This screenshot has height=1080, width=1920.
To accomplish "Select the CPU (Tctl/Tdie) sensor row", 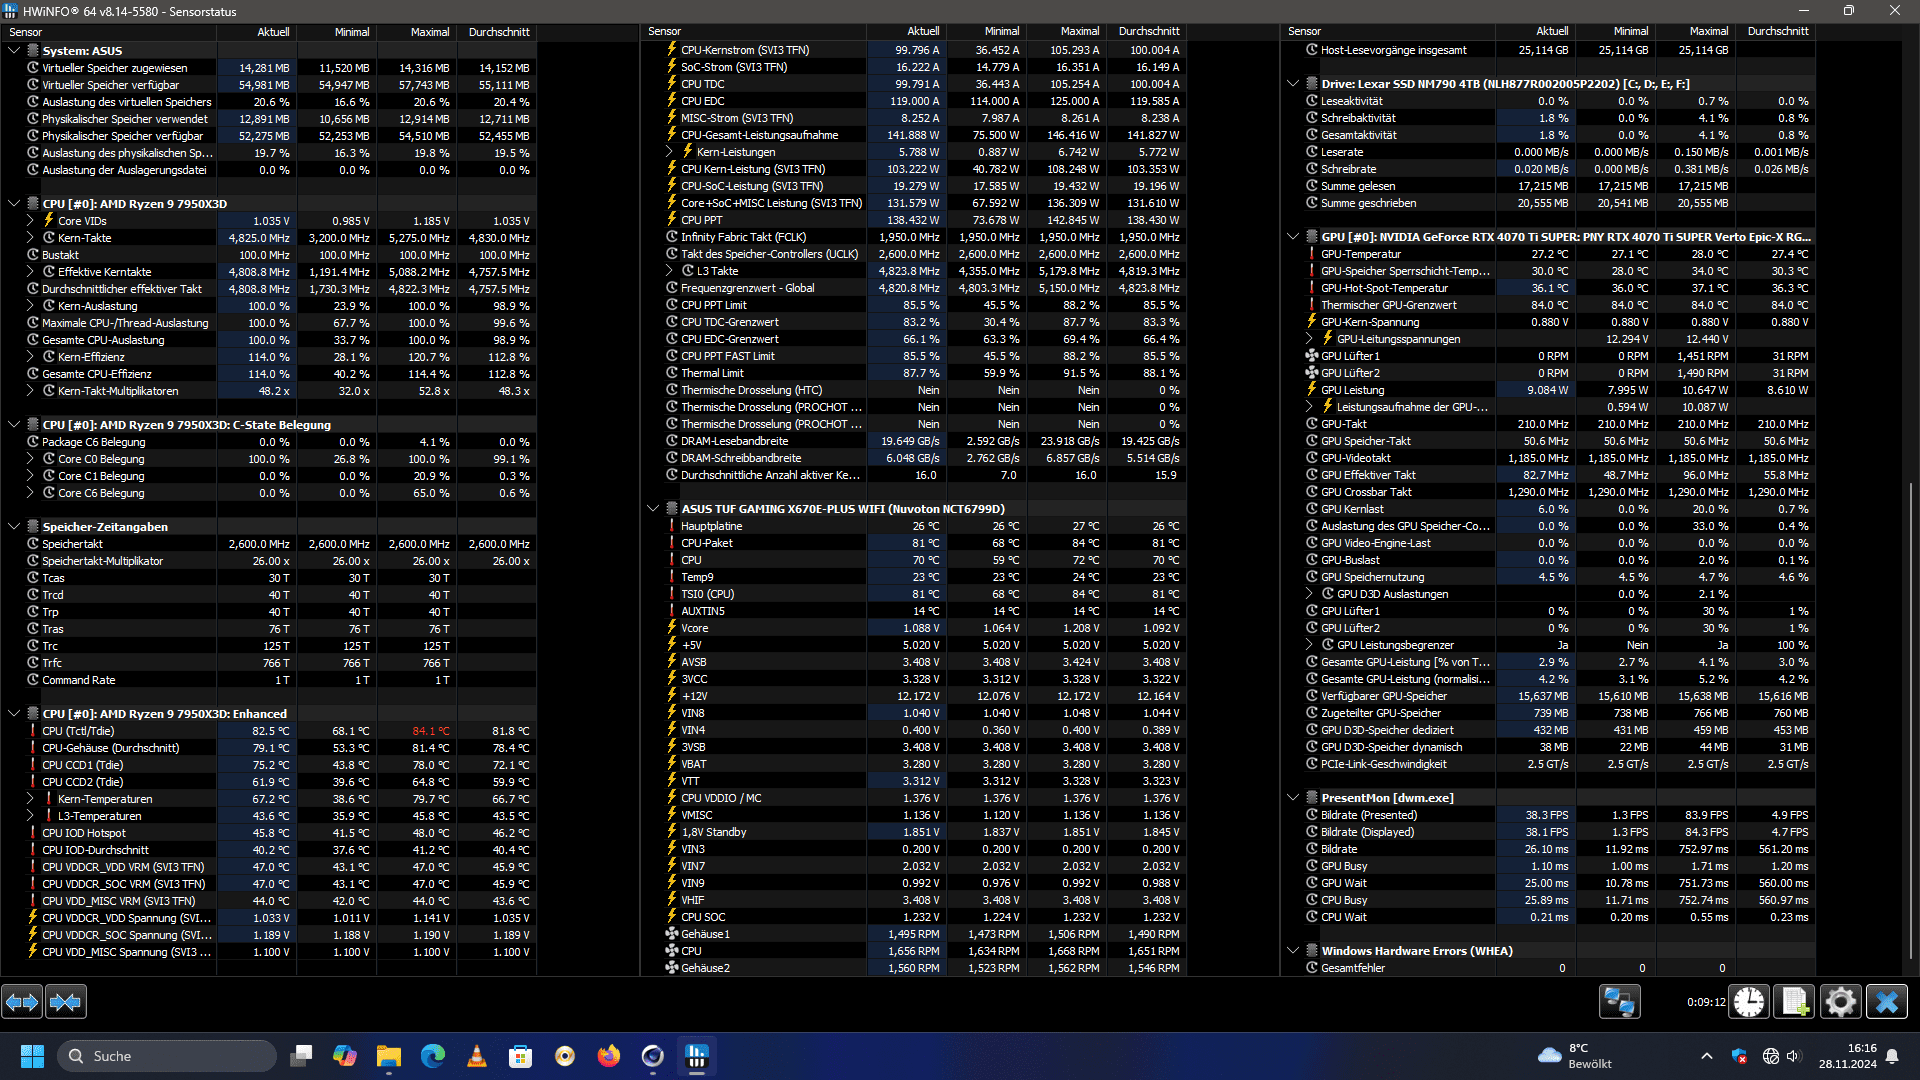I will (78, 731).
